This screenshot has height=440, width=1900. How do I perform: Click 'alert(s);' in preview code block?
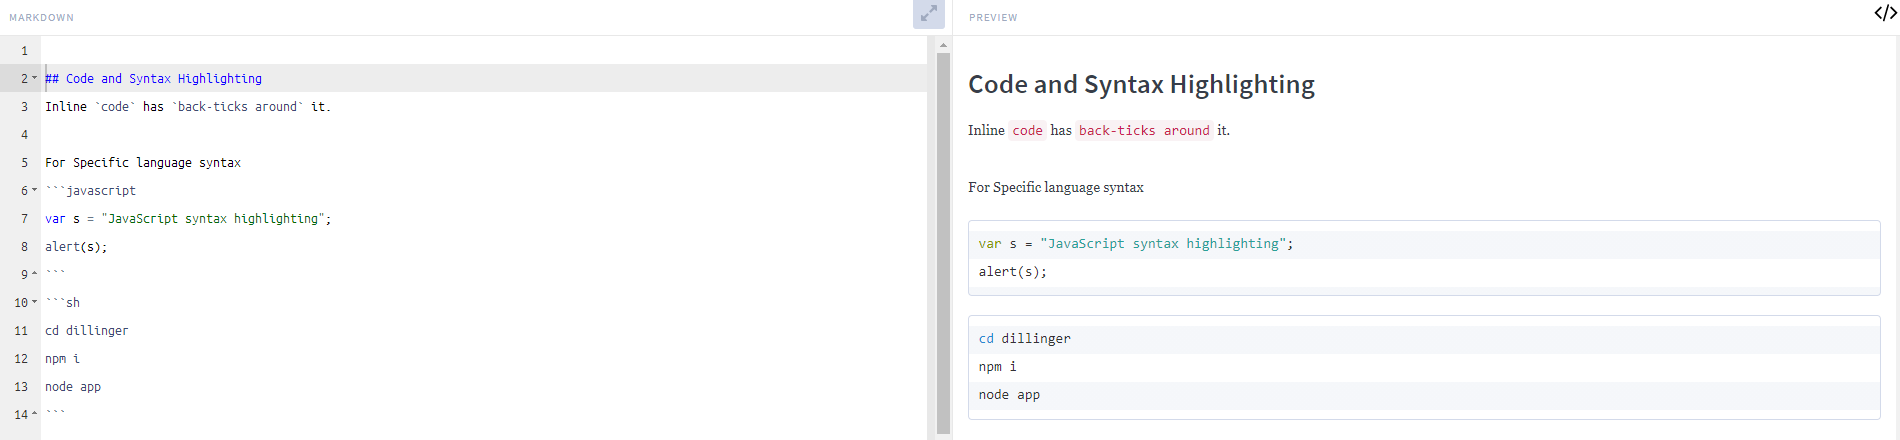click(x=1013, y=271)
